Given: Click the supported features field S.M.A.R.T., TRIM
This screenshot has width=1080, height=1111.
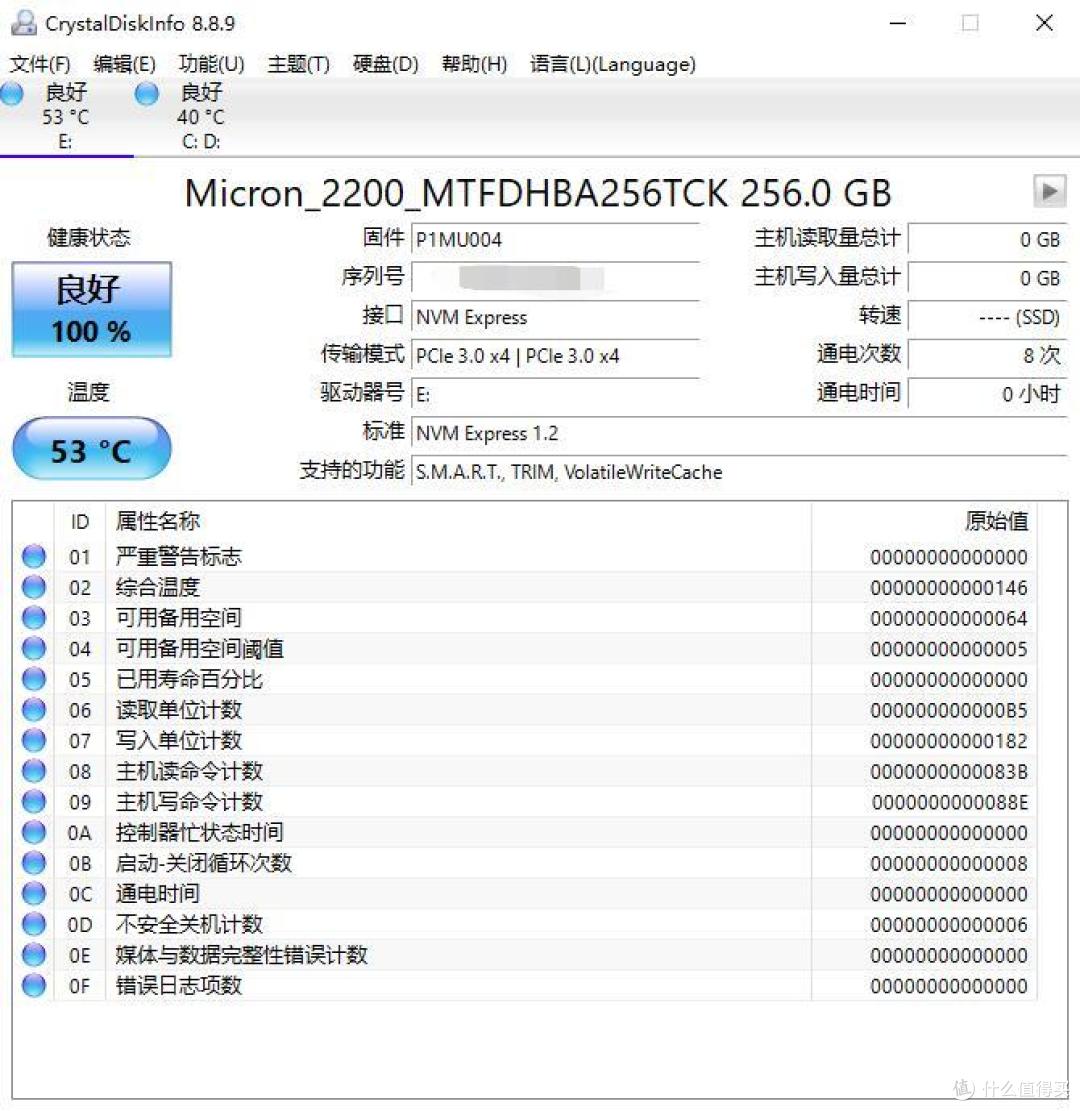Looking at the screenshot, I should tap(739, 472).
